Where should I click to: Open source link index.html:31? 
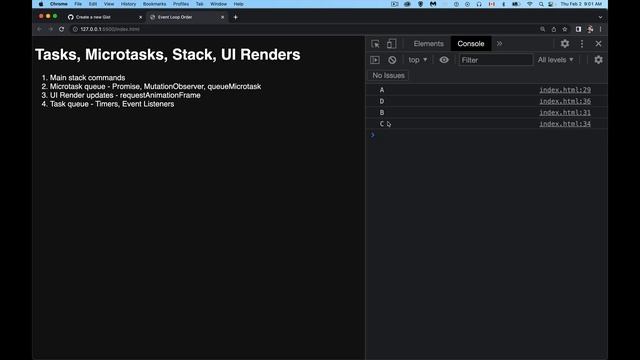tap(565, 113)
